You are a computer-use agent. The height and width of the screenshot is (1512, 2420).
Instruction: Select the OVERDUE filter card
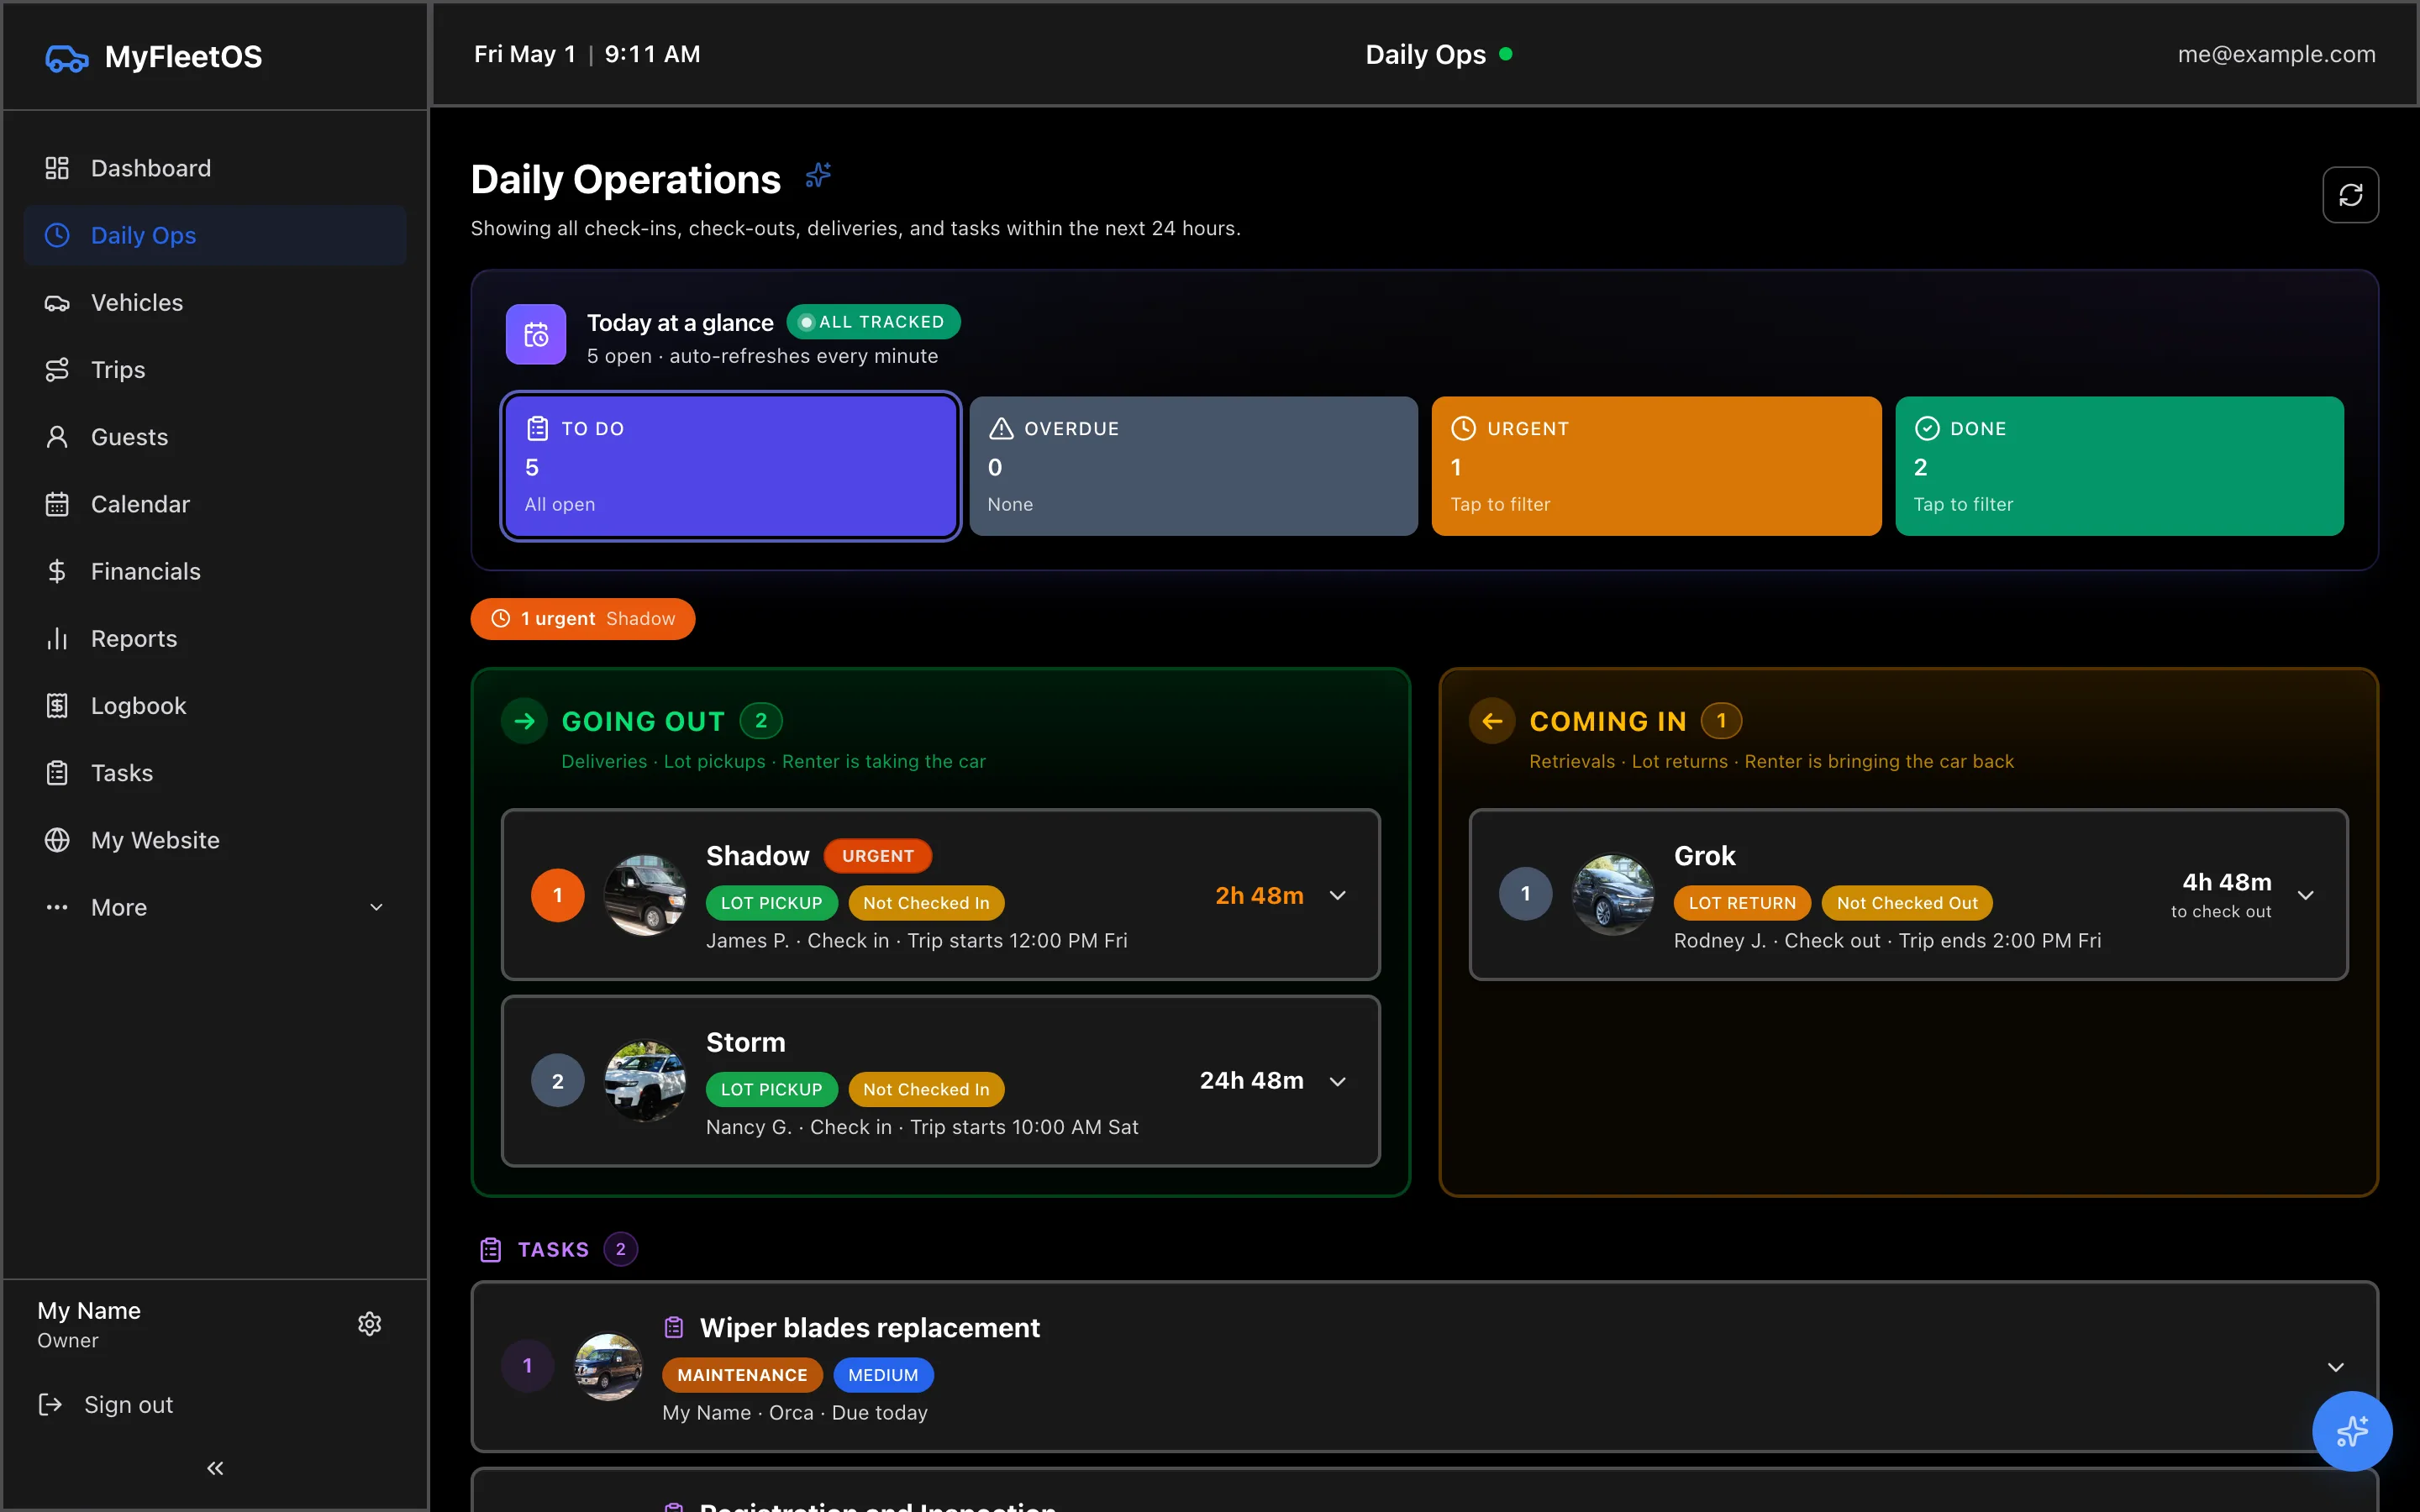[x=1193, y=466]
